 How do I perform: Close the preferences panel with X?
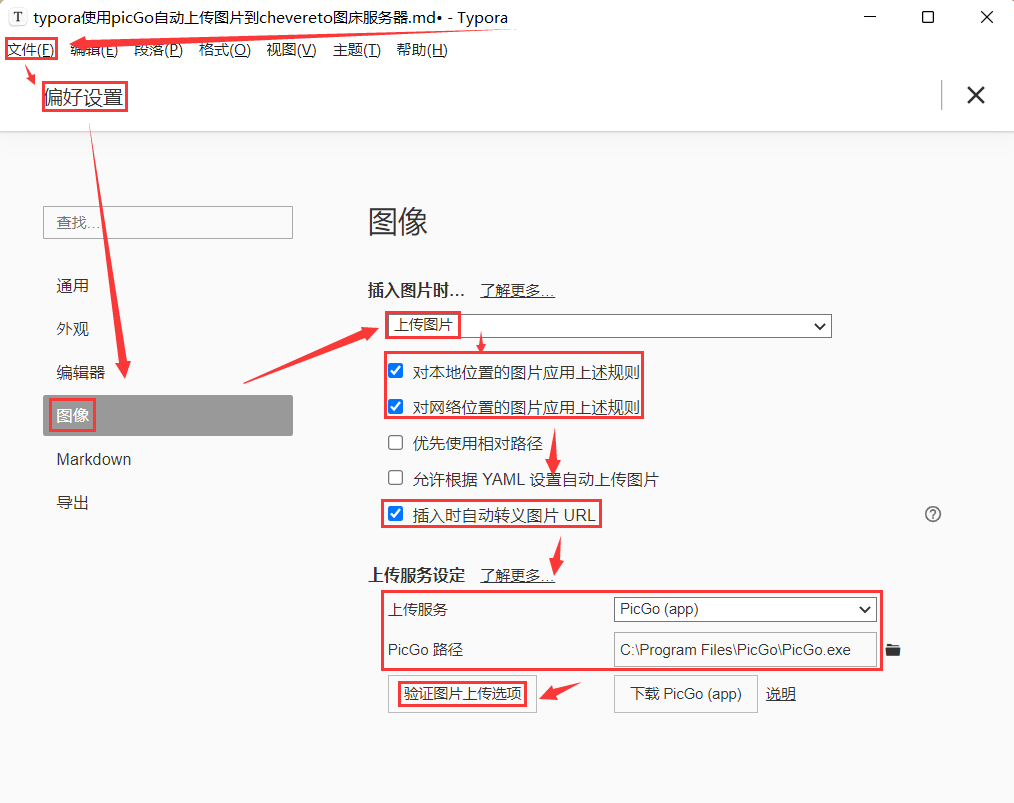976,95
